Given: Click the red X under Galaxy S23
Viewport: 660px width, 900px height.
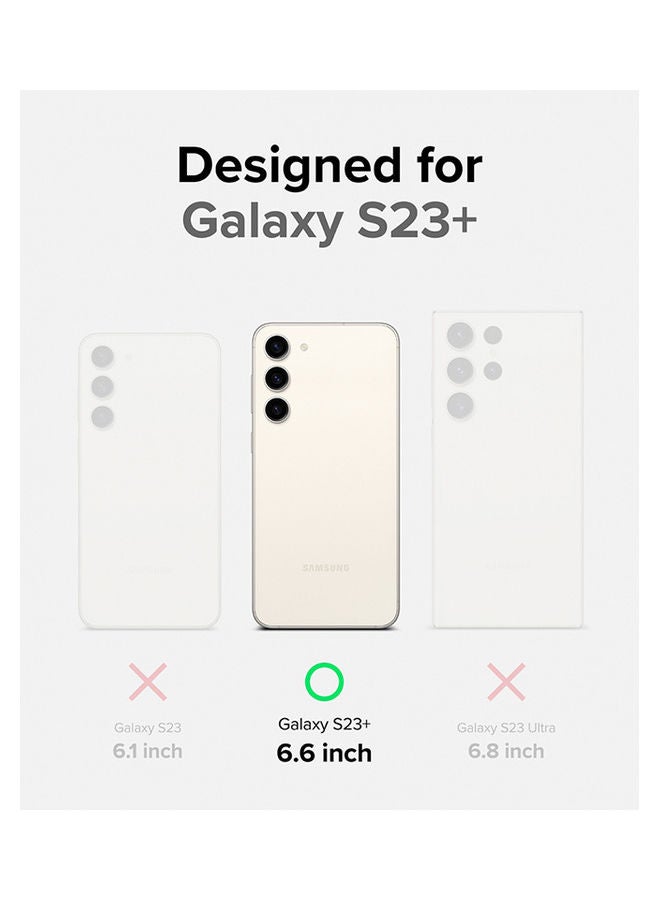Looking at the screenshot, I should [x=148, y=682].
